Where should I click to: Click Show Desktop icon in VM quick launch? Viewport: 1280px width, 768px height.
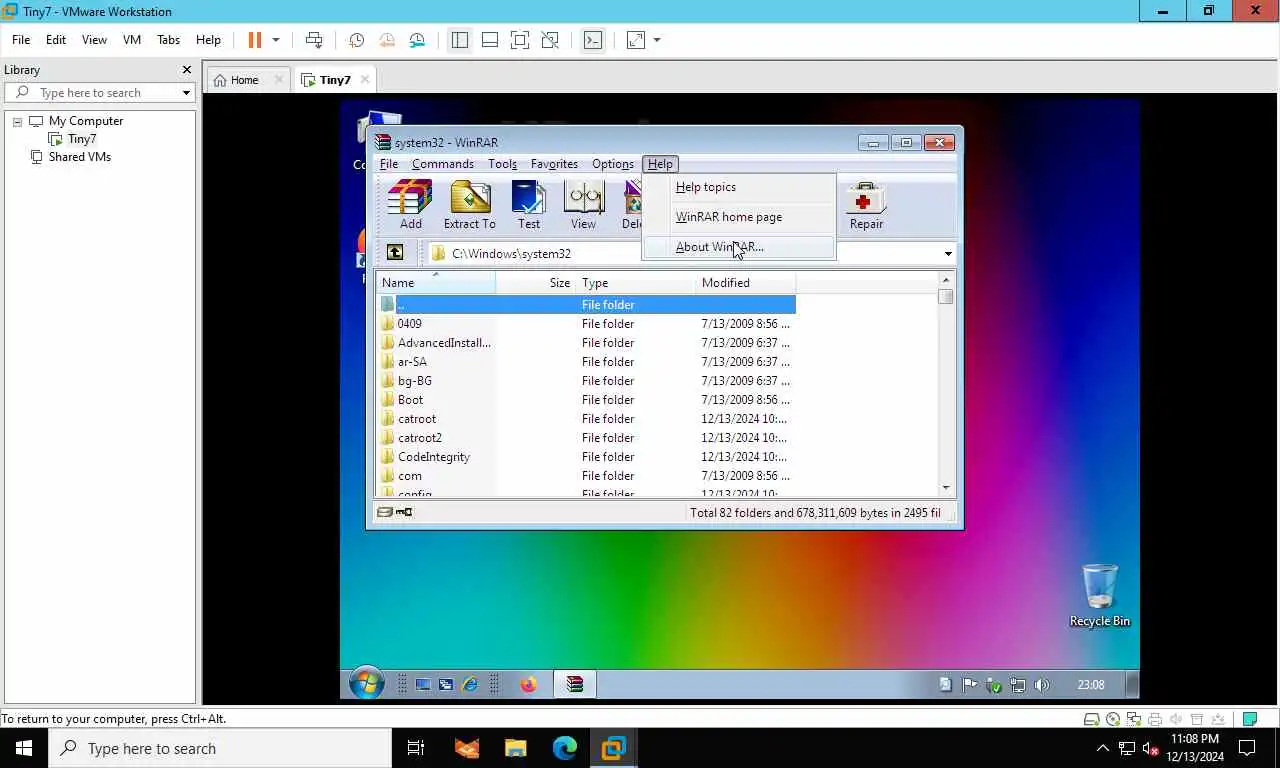pos(423,685)
